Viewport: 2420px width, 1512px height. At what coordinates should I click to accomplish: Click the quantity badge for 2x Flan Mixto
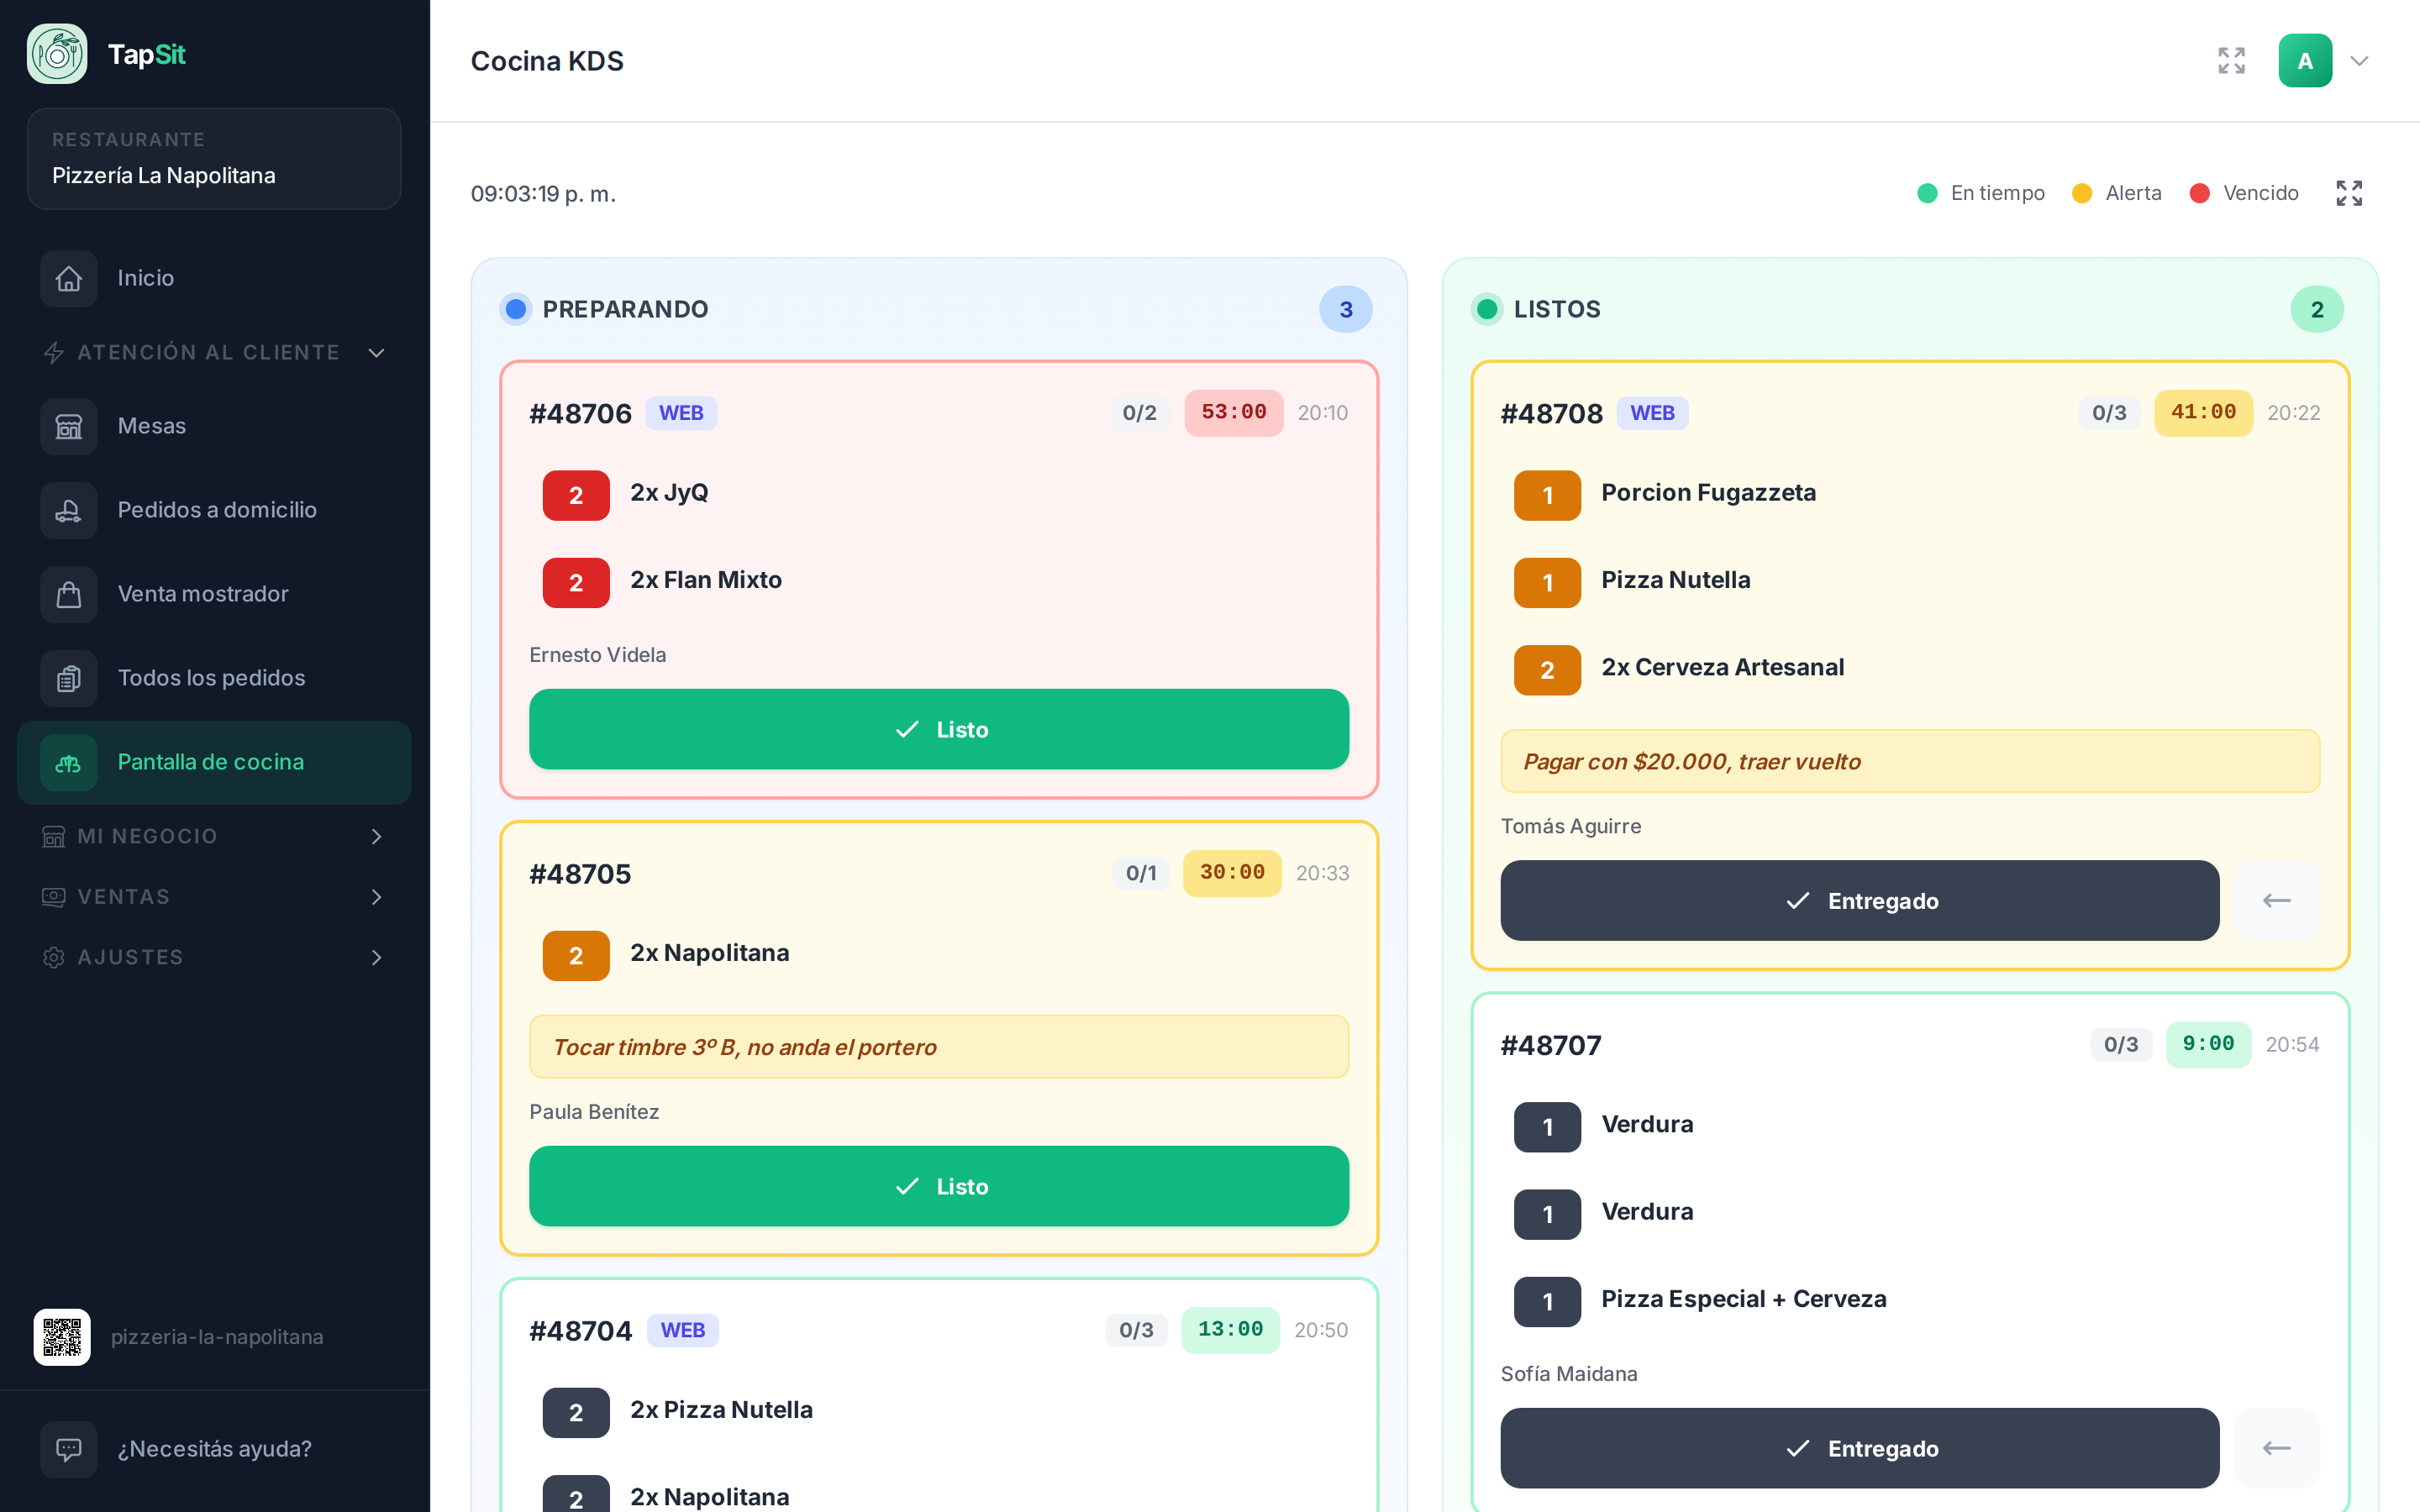point(576,582)
